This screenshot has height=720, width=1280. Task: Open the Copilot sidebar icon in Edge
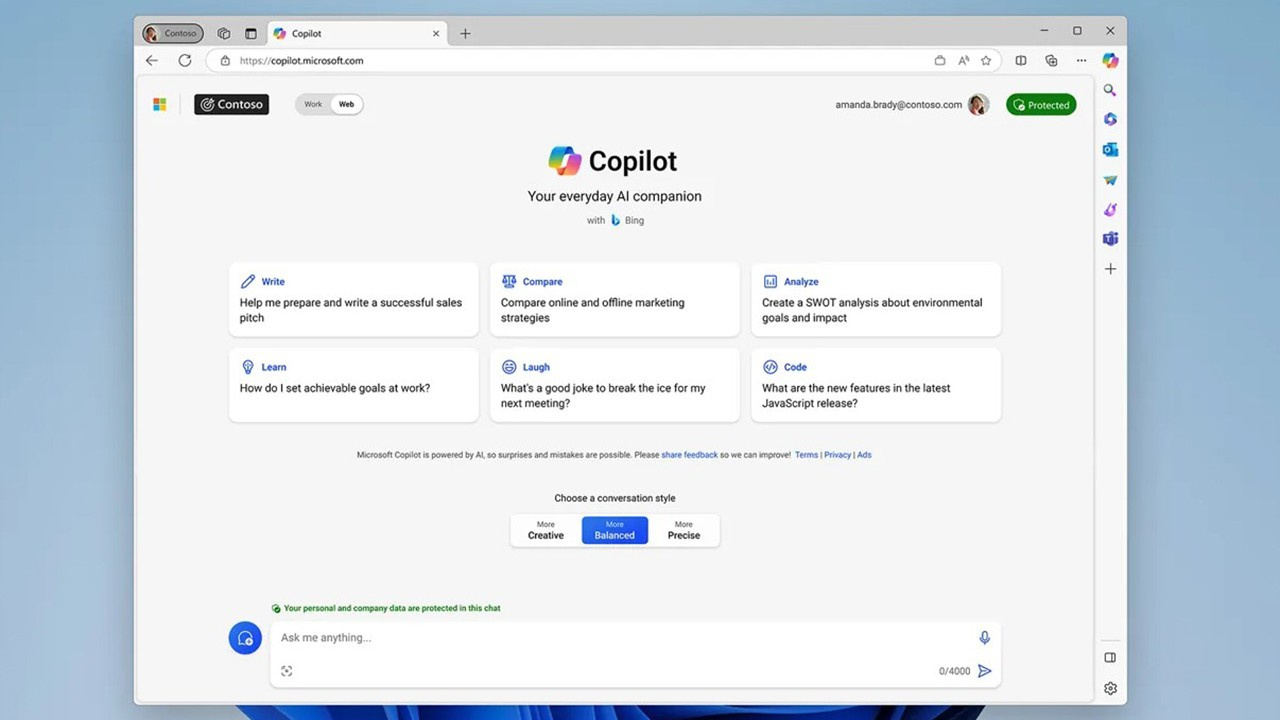tap(1110, 60)
